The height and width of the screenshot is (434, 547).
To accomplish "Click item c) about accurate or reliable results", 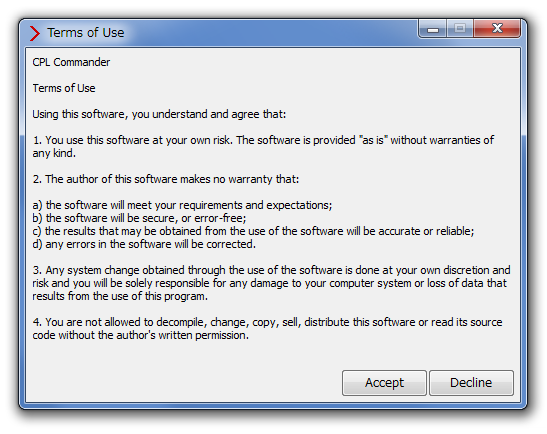I will pos(253,231).
